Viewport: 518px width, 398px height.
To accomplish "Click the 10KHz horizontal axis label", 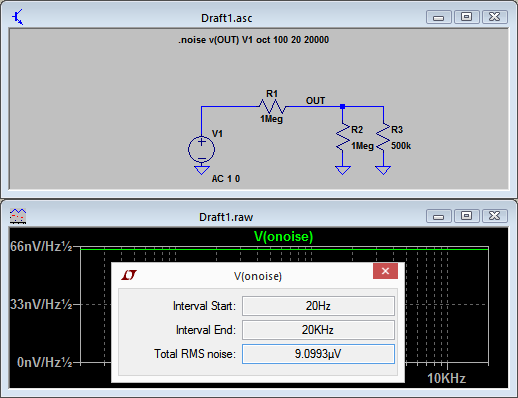I will click(446, 379).
